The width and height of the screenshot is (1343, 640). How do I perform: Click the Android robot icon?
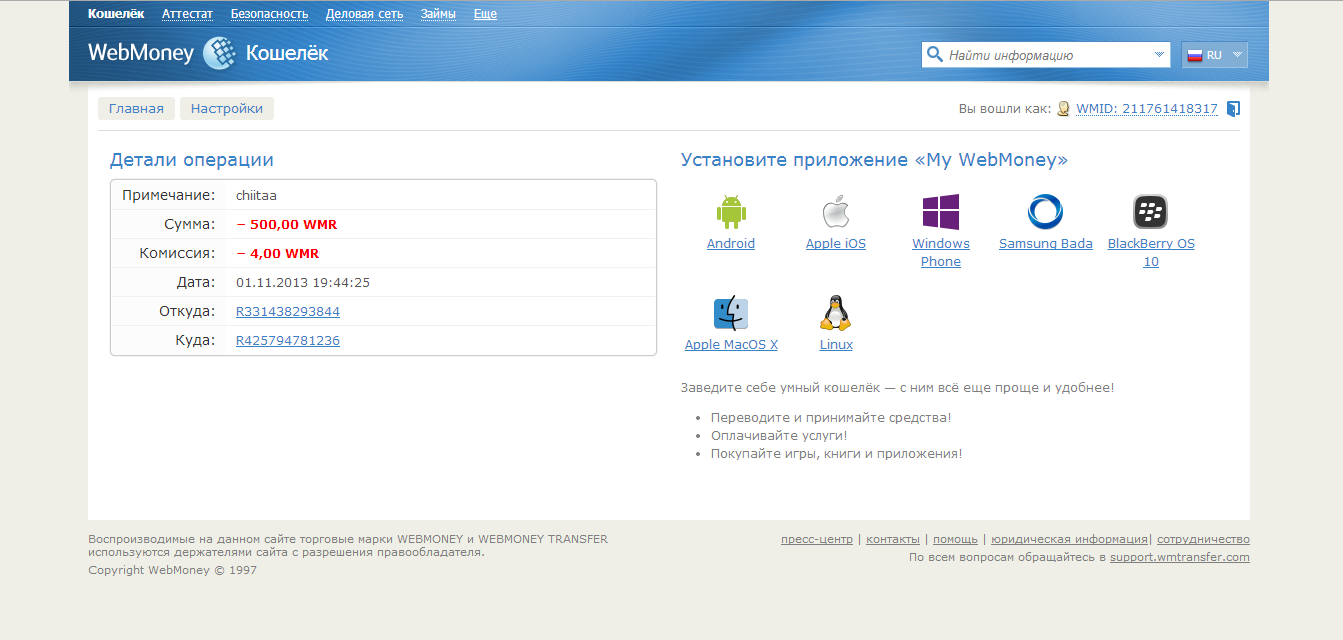[731, 212]
